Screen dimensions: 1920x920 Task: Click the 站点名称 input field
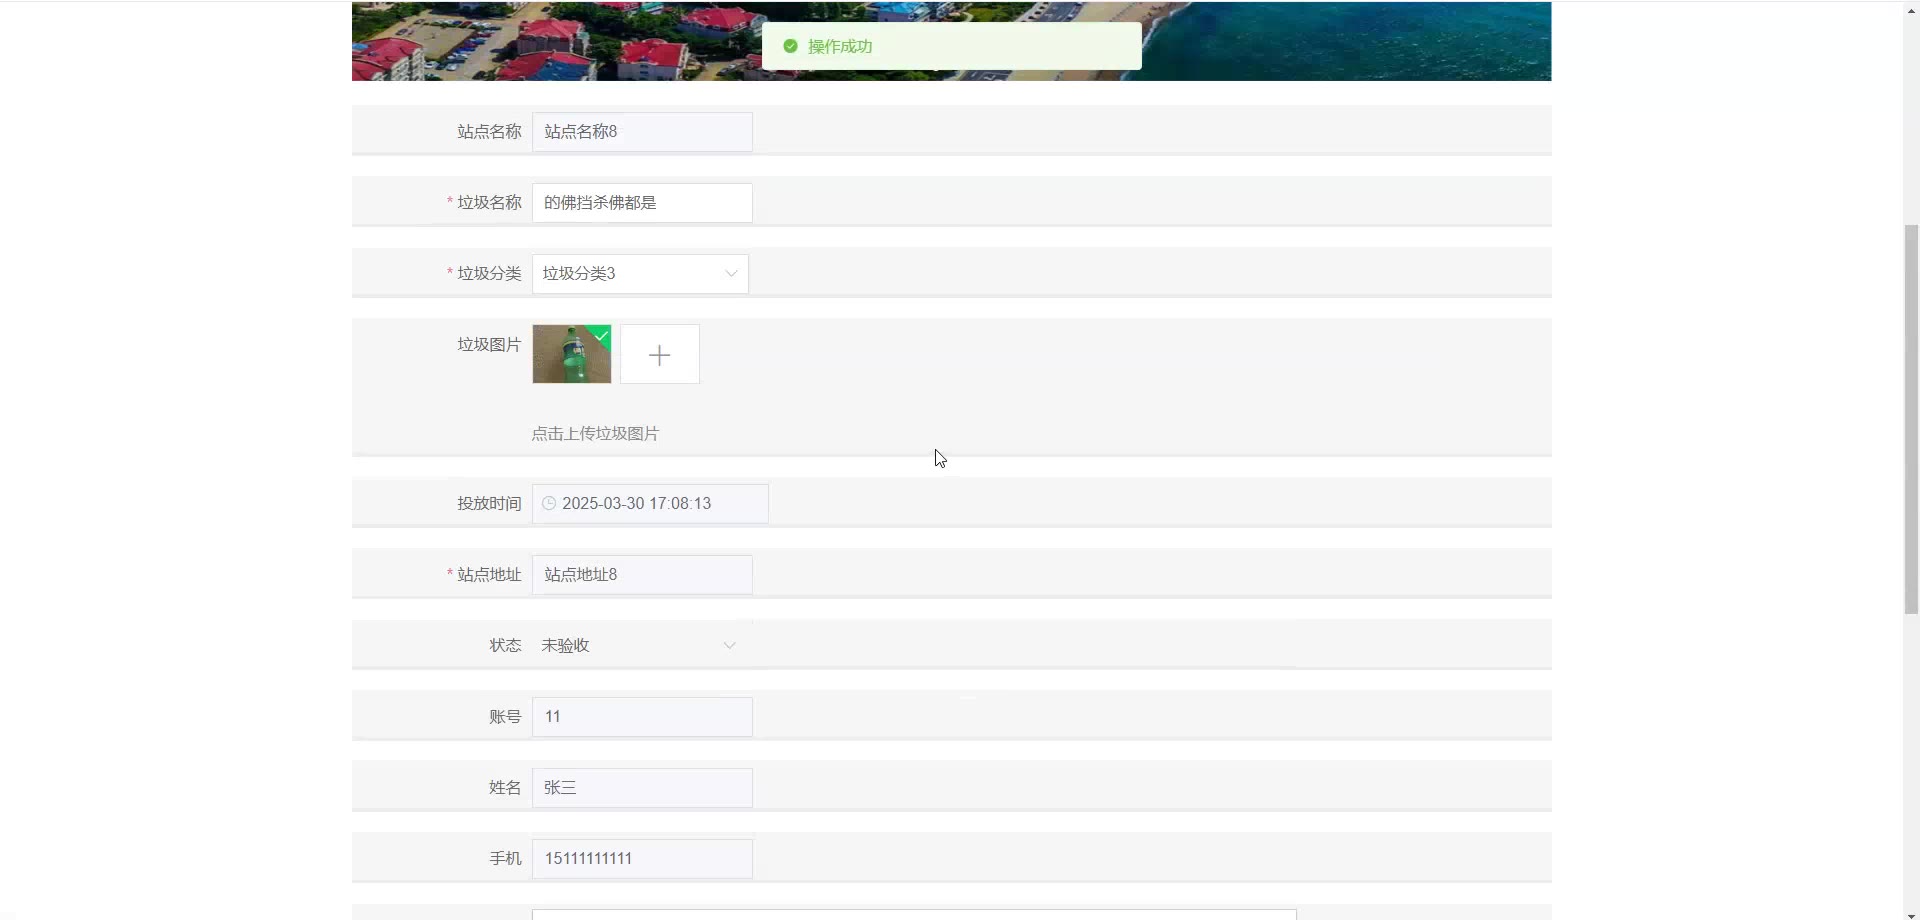(642, 132)
